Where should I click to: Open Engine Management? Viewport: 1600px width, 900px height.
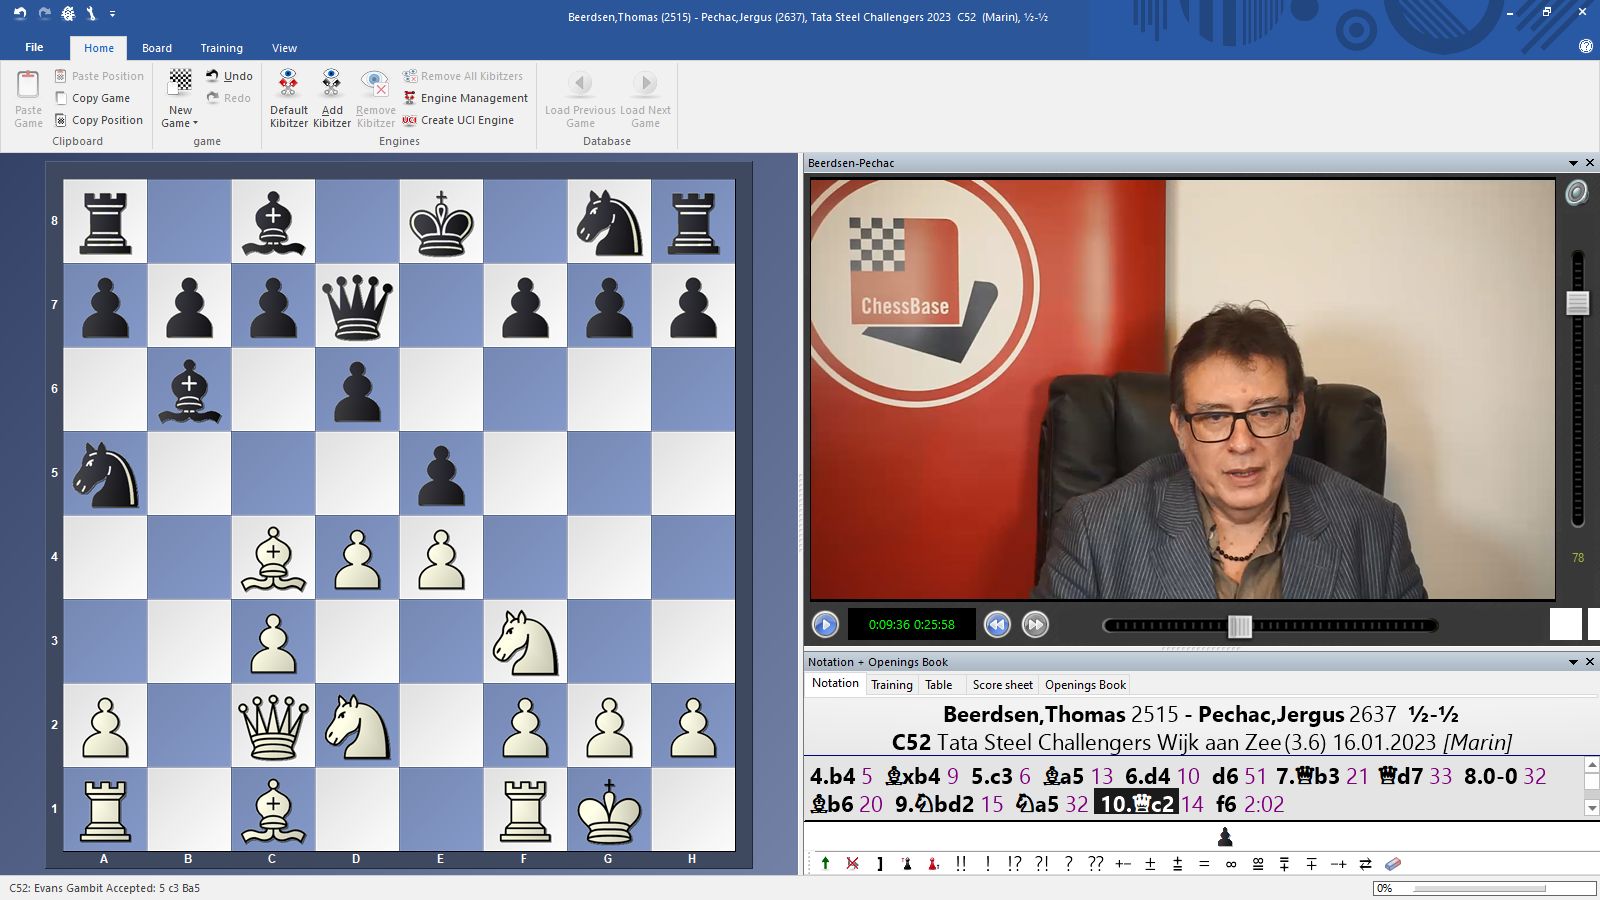click(465, 98)
